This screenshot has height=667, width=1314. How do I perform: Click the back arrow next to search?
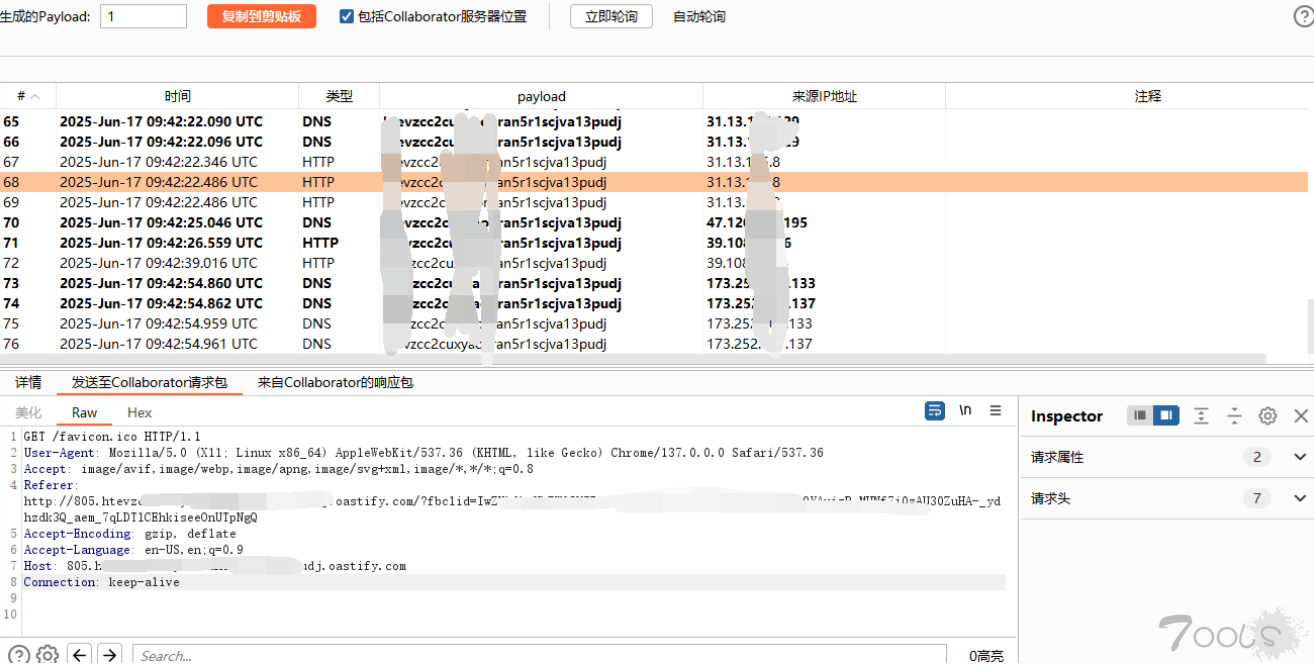point(80,655)
